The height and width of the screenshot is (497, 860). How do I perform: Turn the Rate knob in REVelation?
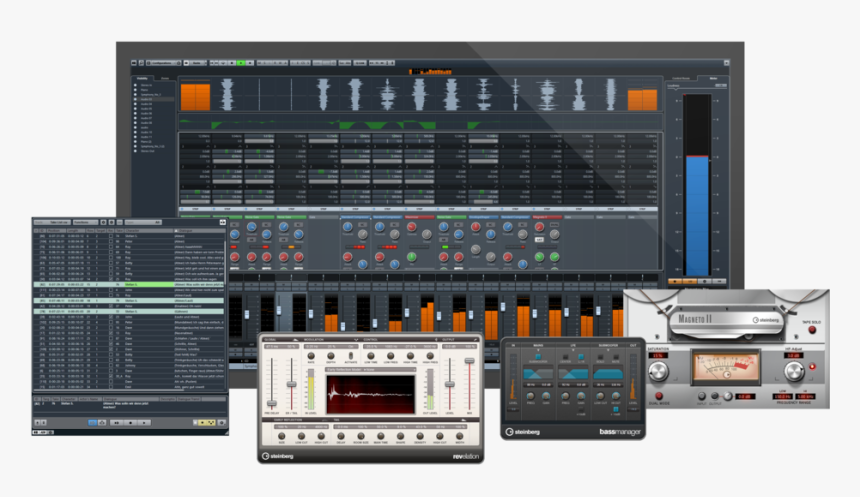[x=311, y=356]
